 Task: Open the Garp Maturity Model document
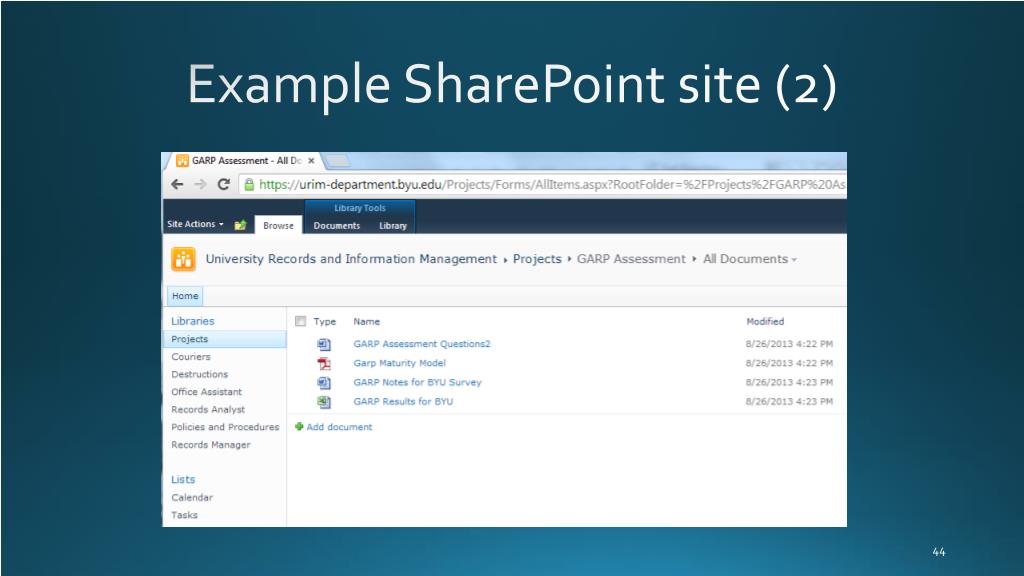point(400,363)
